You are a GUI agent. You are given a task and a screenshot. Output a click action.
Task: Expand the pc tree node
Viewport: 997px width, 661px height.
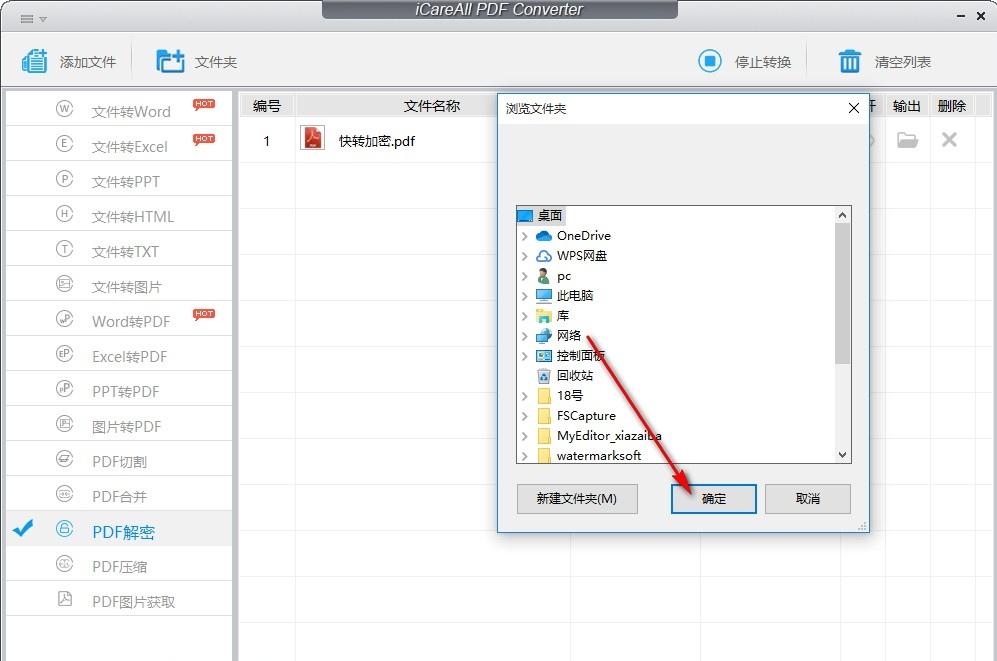[525, 276]
